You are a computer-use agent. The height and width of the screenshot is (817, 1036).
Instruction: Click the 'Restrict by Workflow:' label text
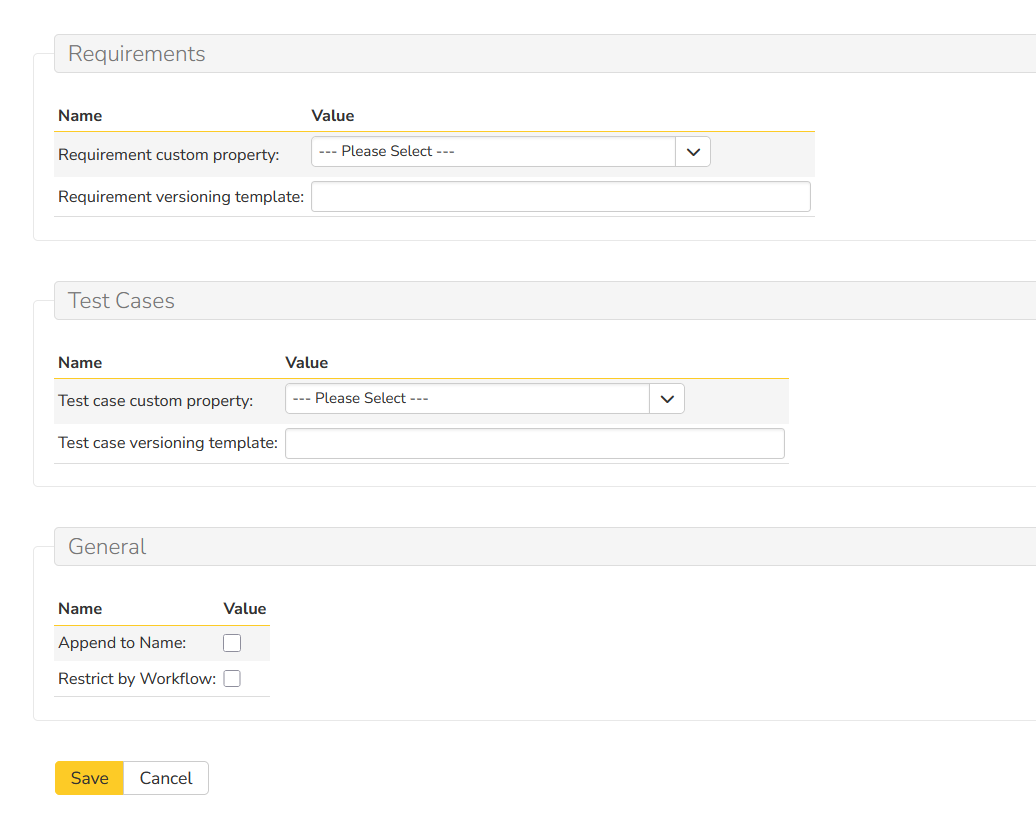137,679
